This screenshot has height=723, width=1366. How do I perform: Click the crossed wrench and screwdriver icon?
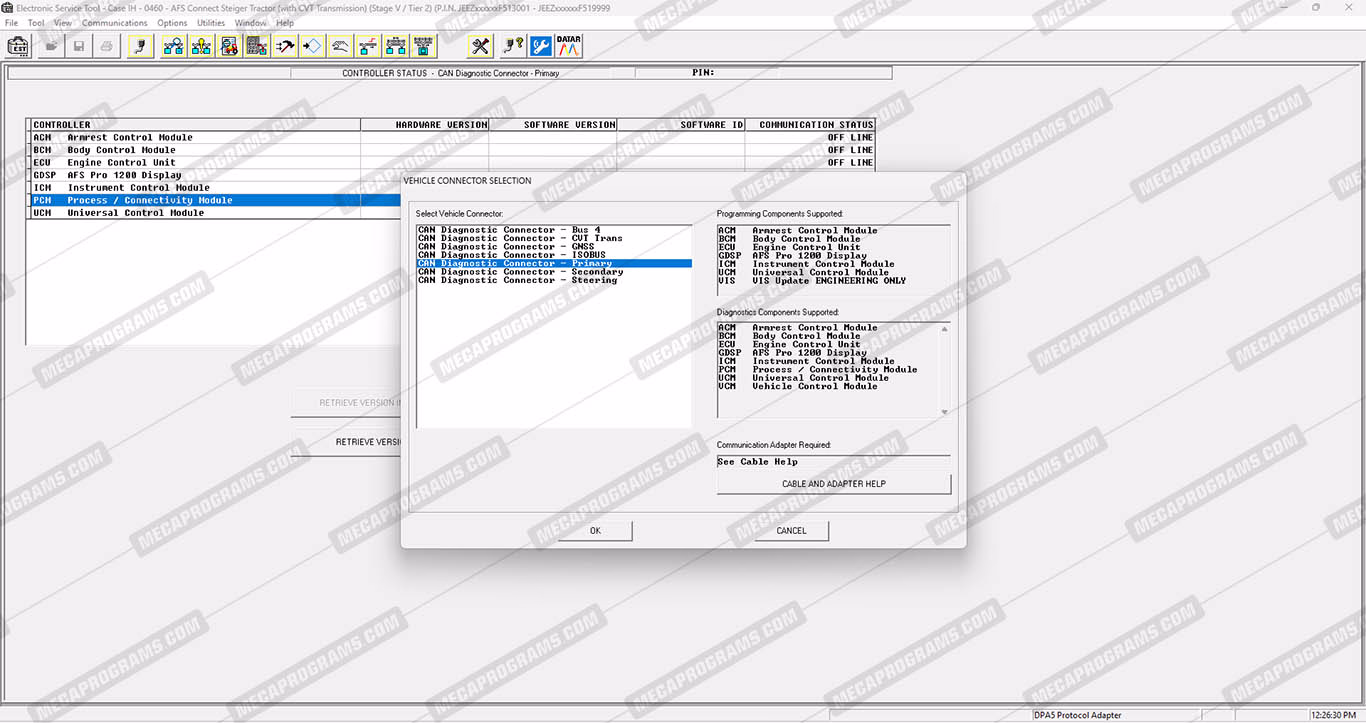coord(481,46)
